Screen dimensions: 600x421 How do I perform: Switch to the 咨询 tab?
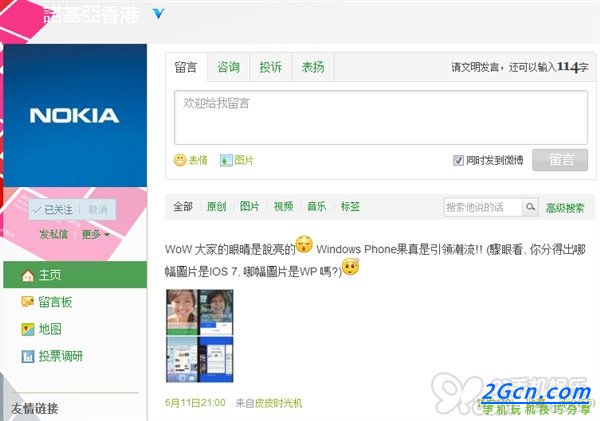[228, 67]
